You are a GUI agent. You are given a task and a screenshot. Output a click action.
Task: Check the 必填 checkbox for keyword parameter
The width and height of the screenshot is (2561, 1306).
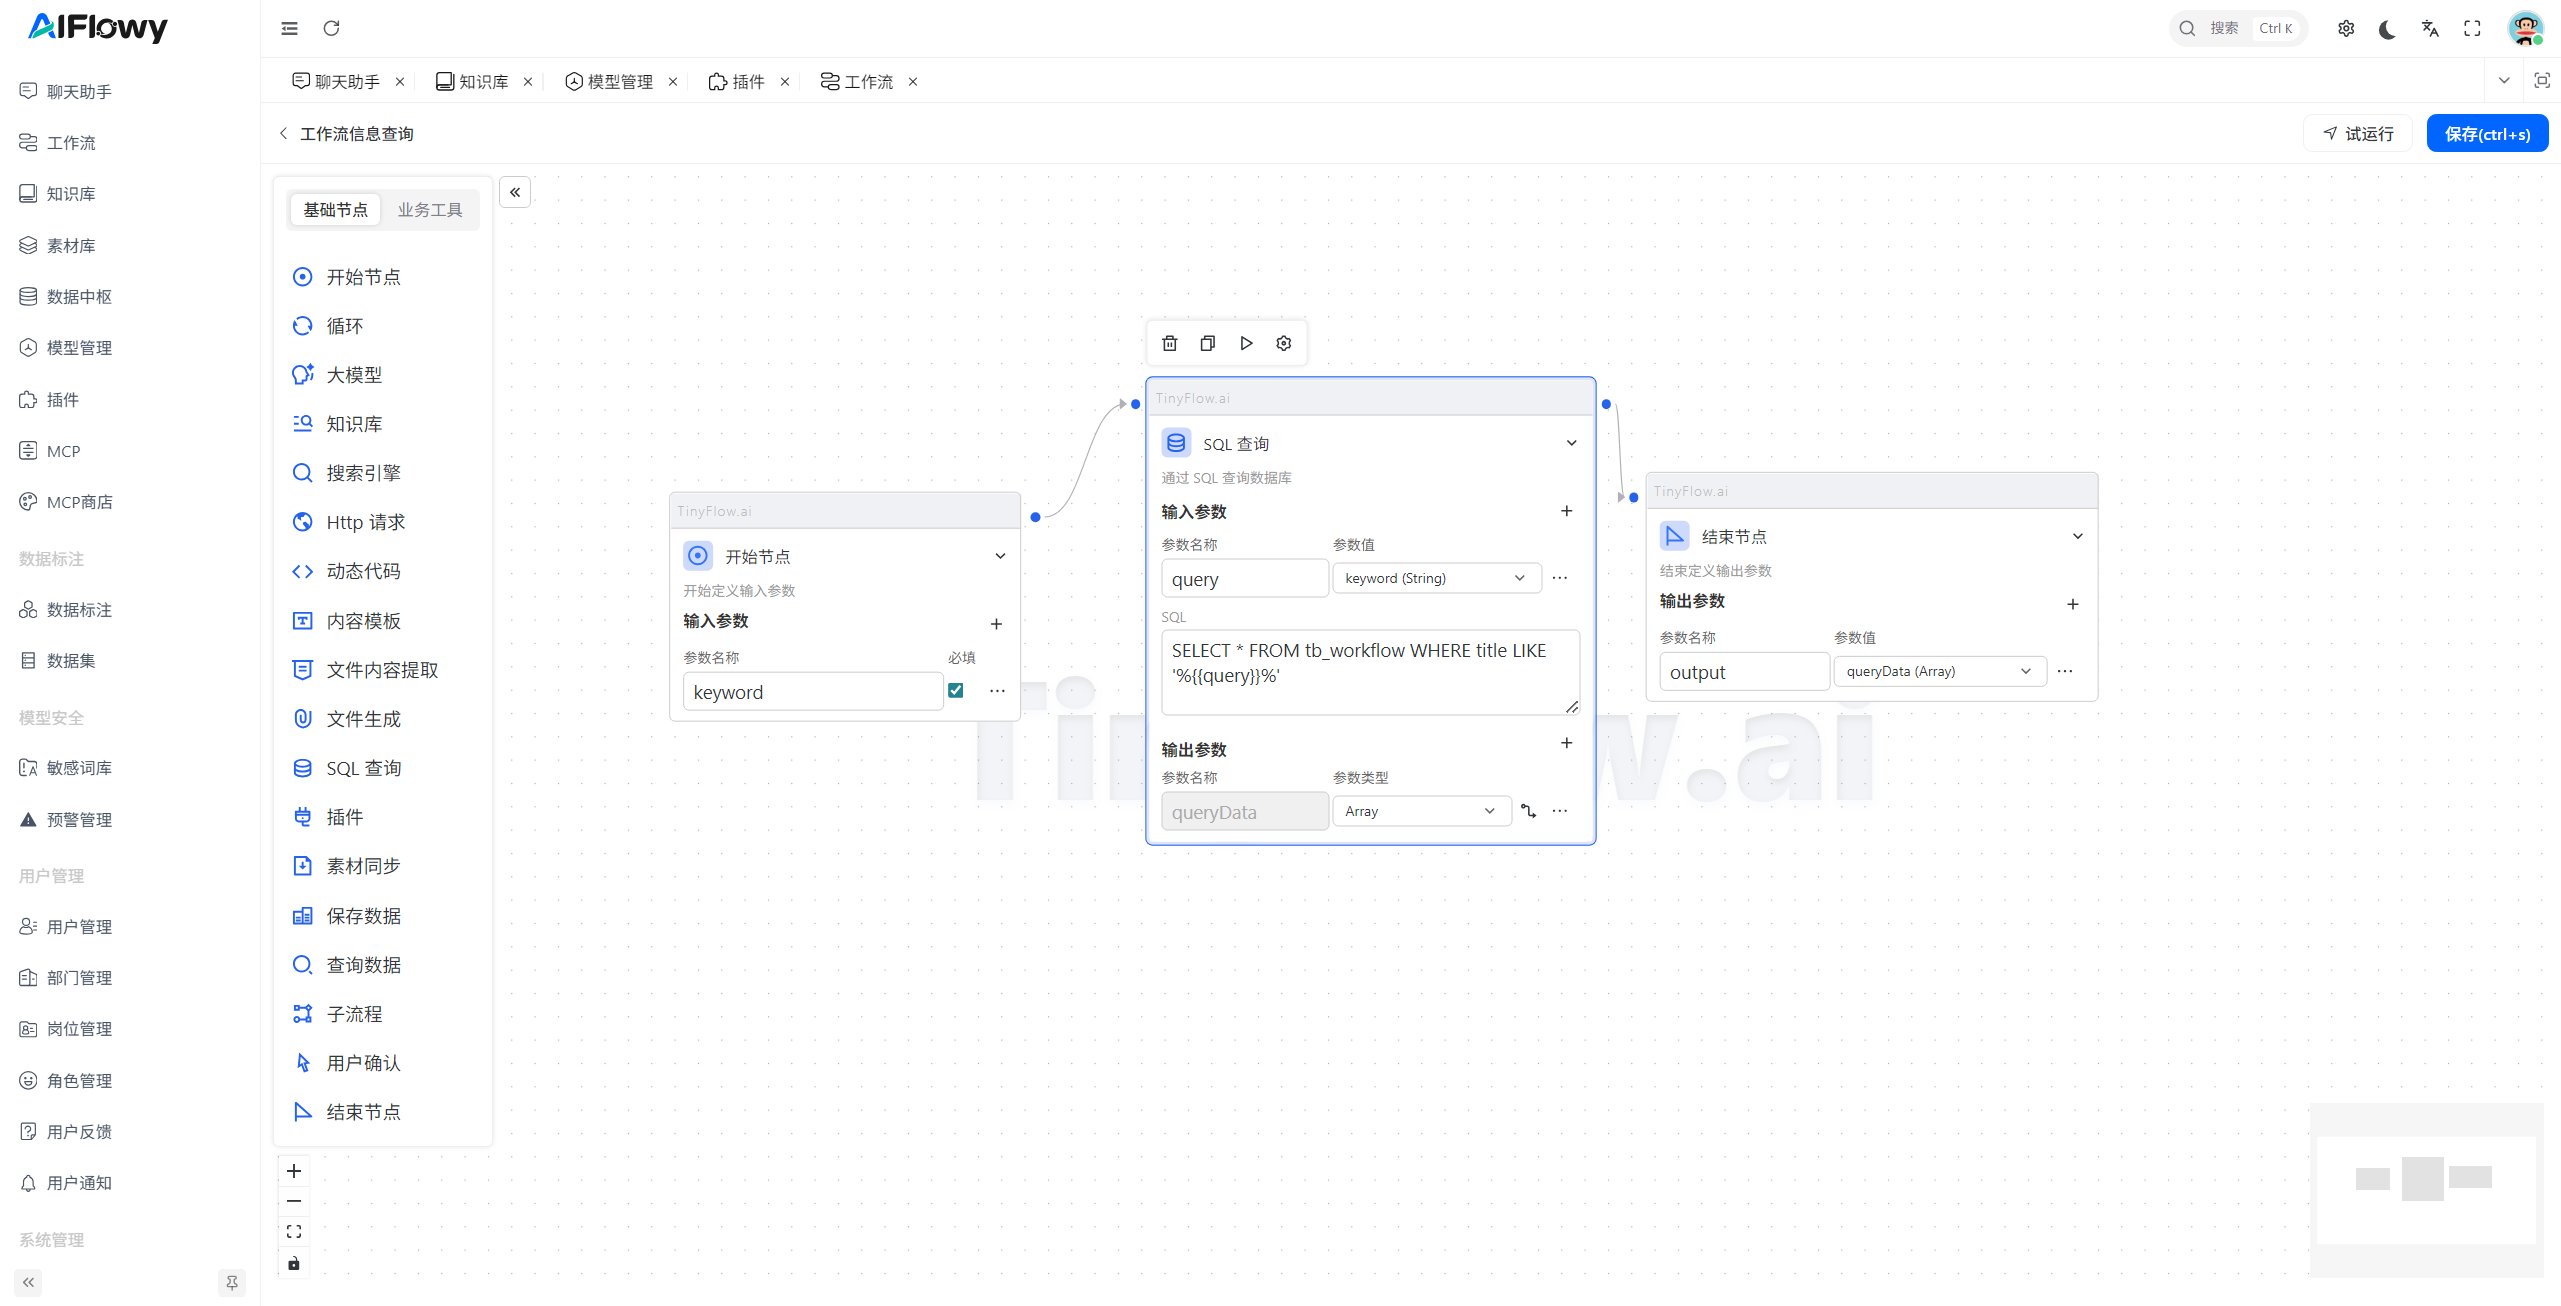coord(956,690)
